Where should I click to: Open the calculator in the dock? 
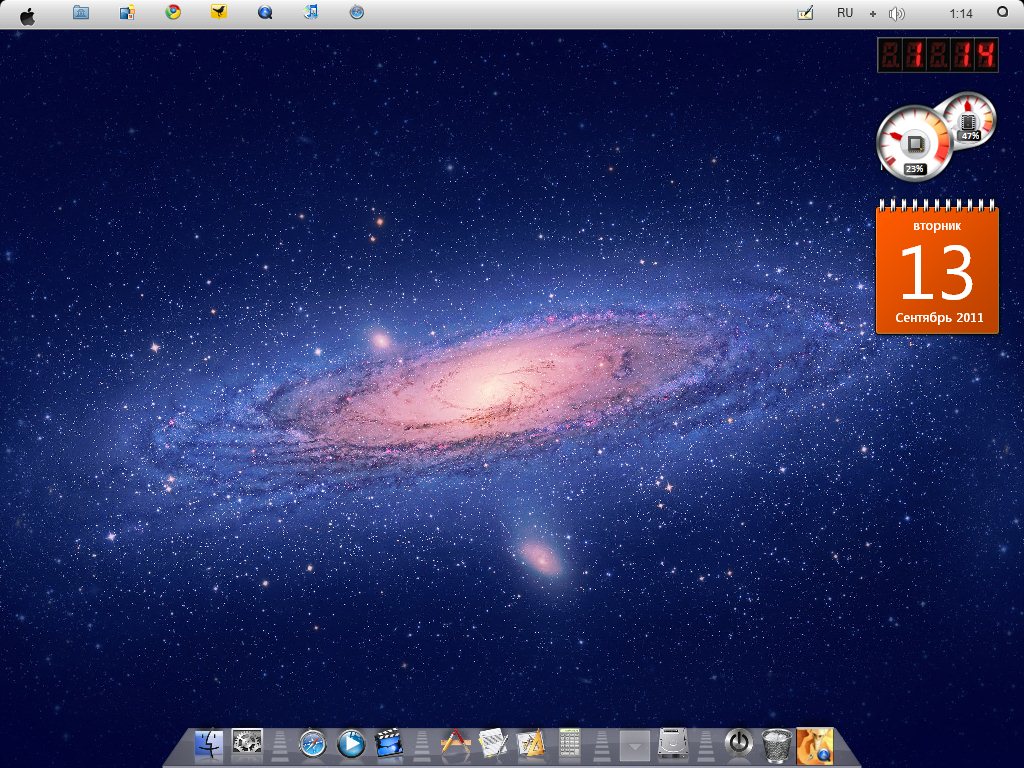point(570,744)
